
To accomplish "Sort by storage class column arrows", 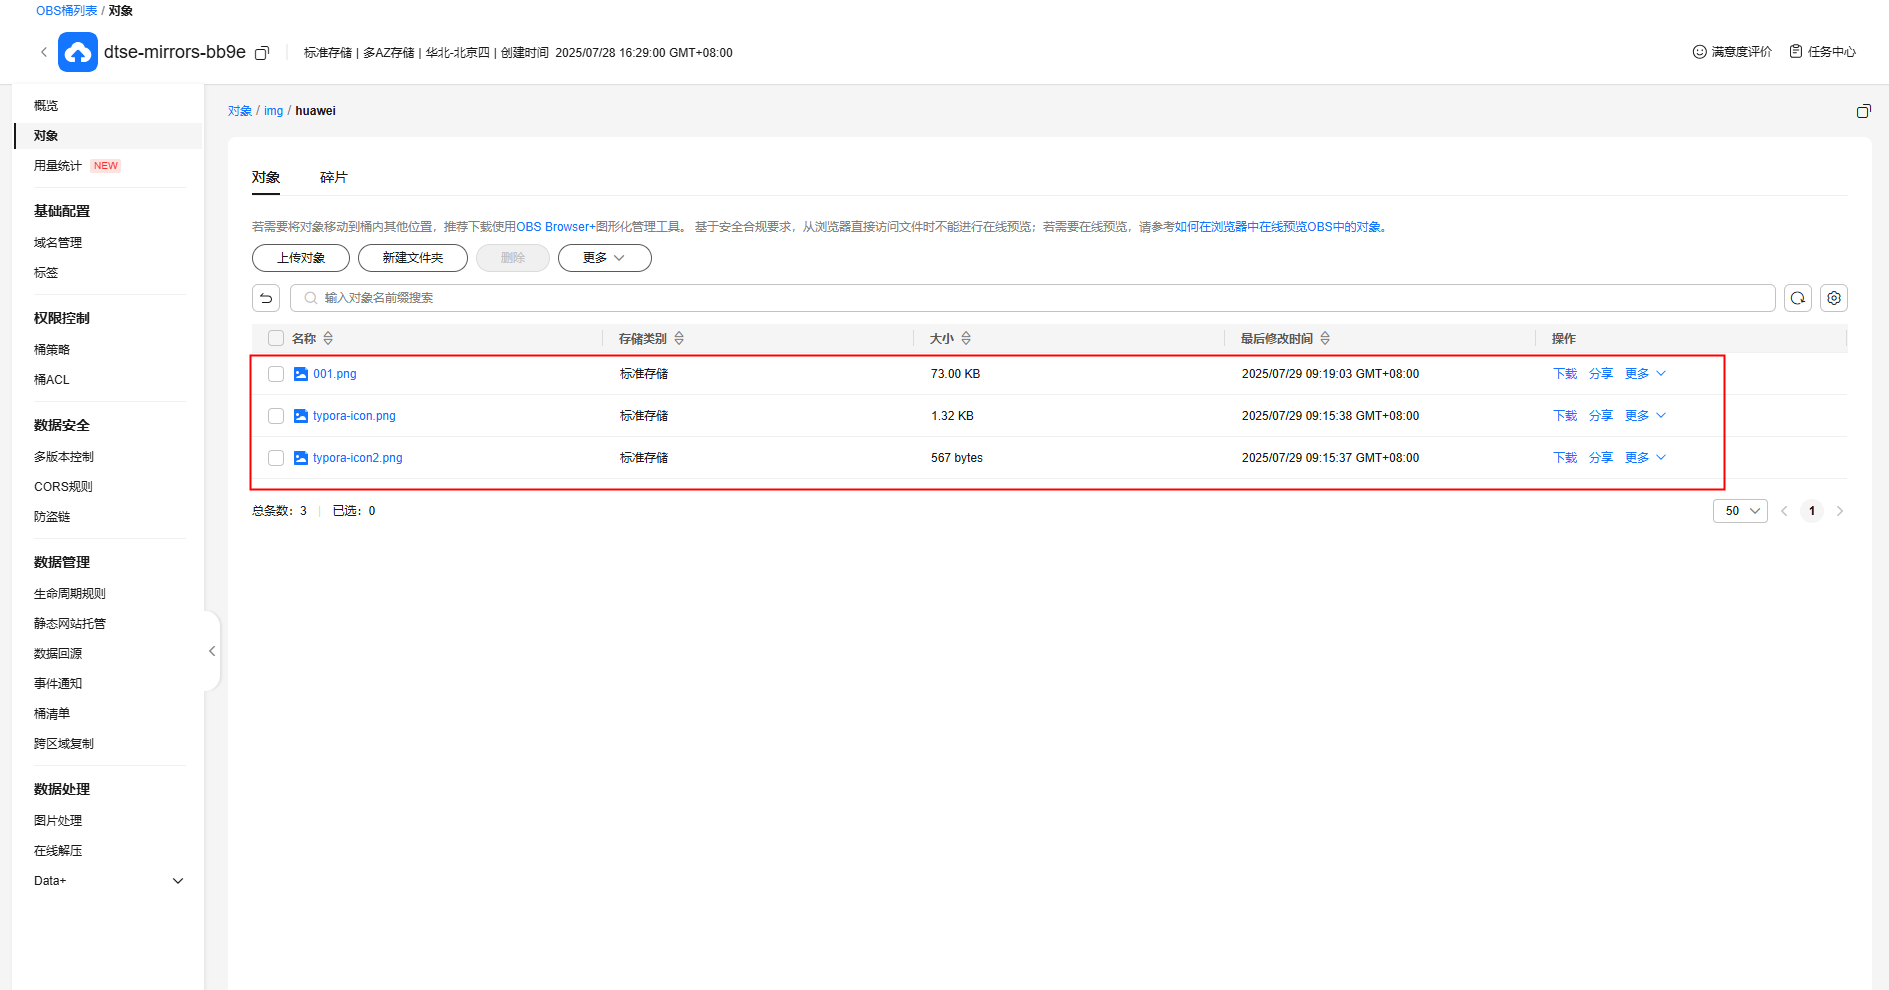I will [x=679, y=339].
